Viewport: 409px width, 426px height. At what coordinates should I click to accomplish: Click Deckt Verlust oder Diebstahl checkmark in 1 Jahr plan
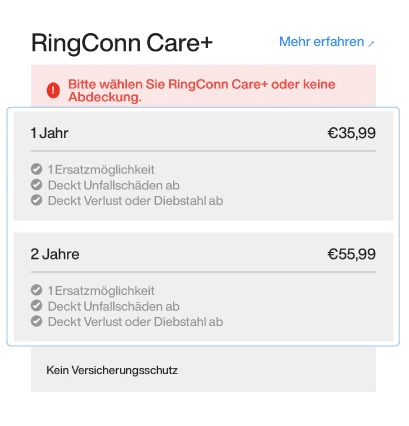tap(36, 200)
